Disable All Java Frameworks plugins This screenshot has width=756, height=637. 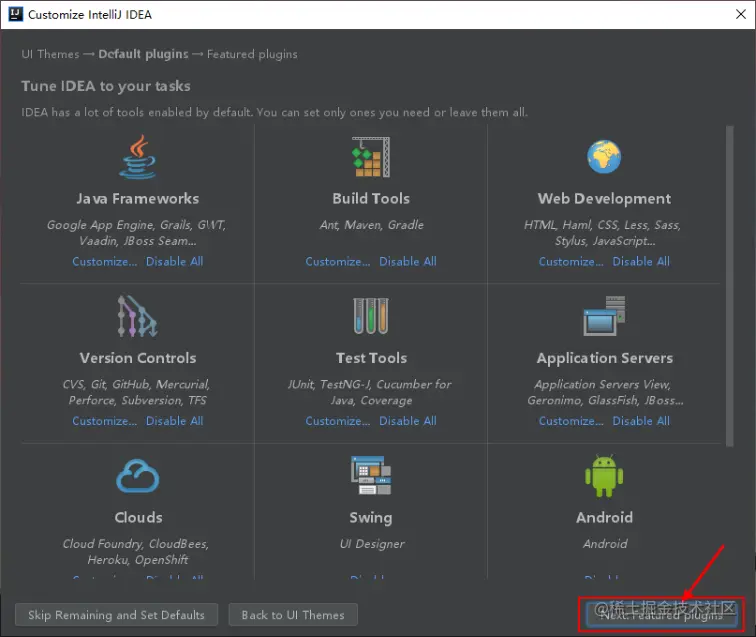tap(175, 261)
